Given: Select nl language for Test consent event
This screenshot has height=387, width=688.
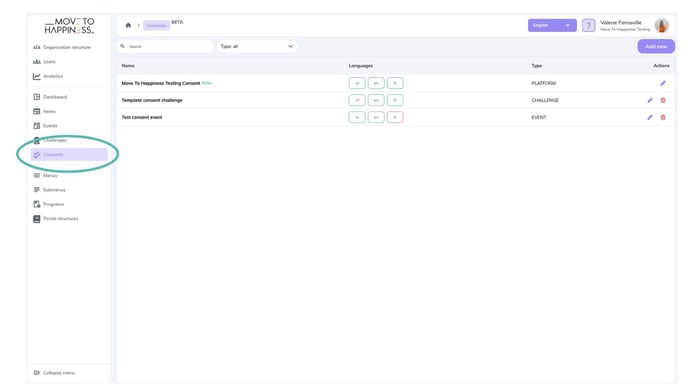Looking at the screenshot, I should pos(357,117).
